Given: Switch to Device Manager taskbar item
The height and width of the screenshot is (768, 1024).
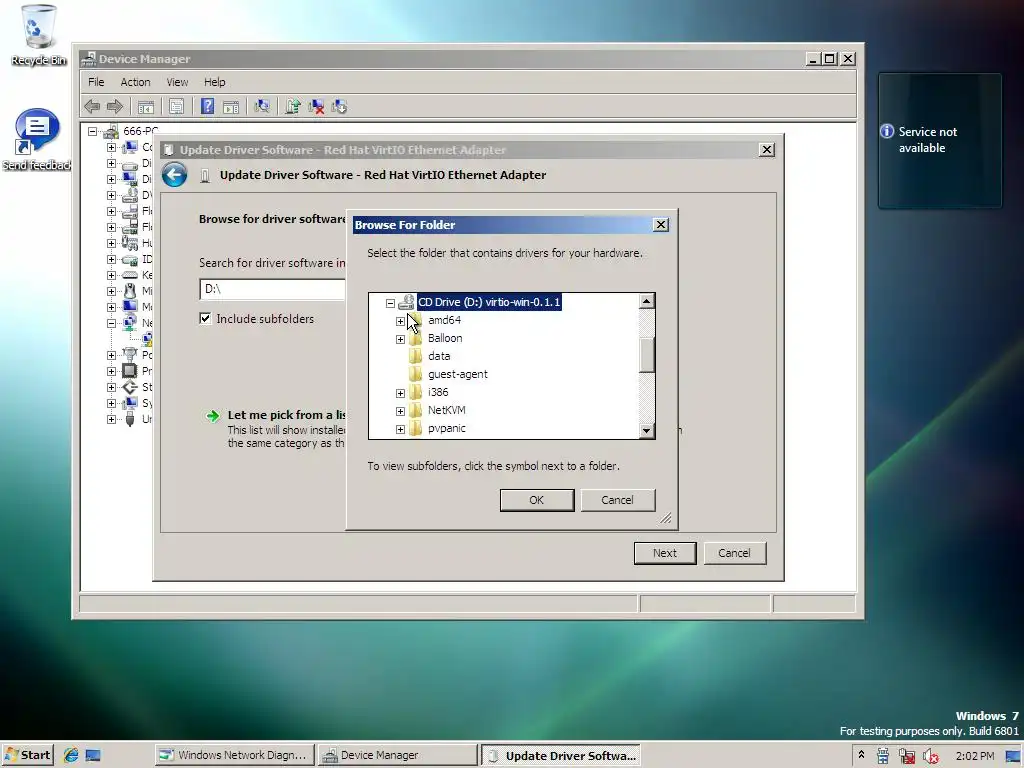Looking at the screenshot, I should click(x=398, y=755).
